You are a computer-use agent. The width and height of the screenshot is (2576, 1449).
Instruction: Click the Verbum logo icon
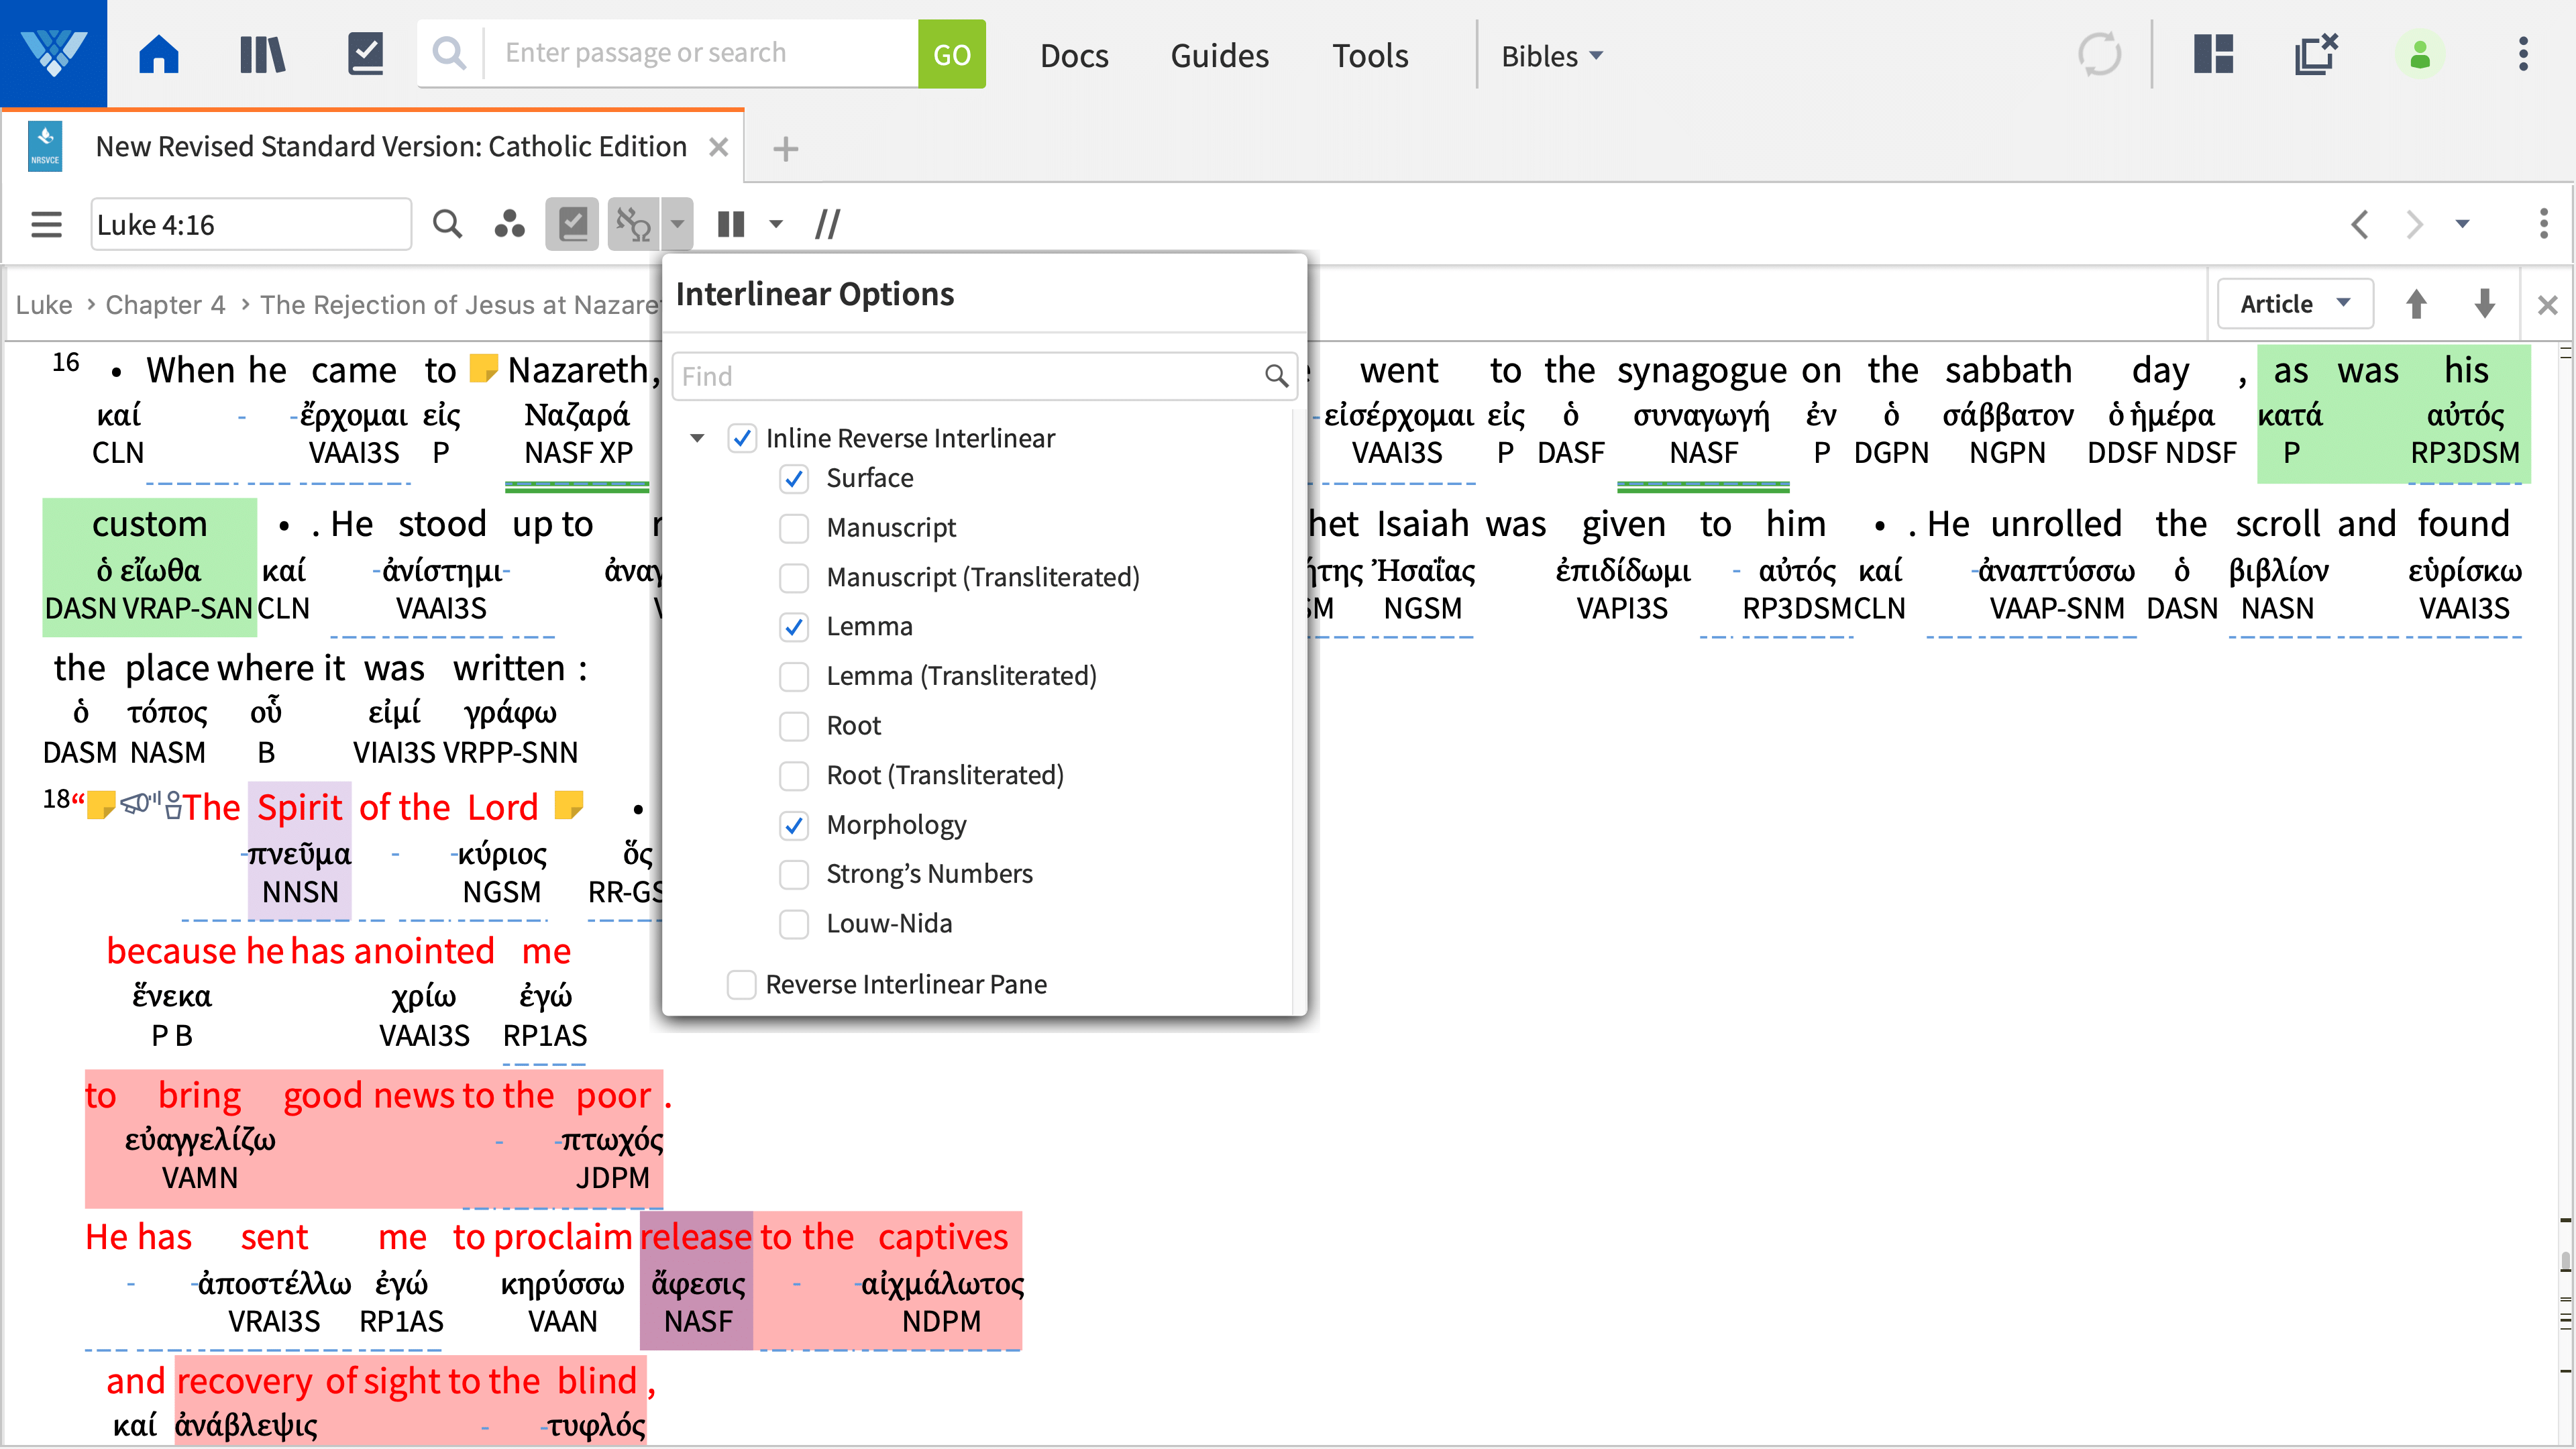tap(53, 53)
